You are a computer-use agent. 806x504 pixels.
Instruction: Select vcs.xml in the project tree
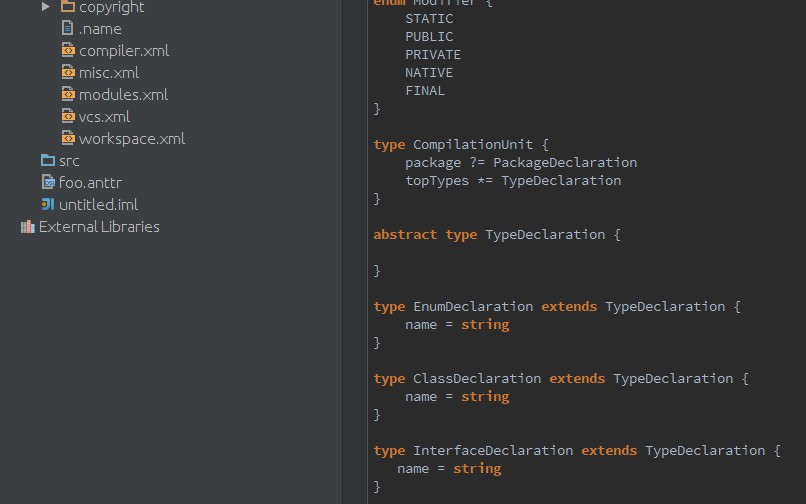(105, 117)
